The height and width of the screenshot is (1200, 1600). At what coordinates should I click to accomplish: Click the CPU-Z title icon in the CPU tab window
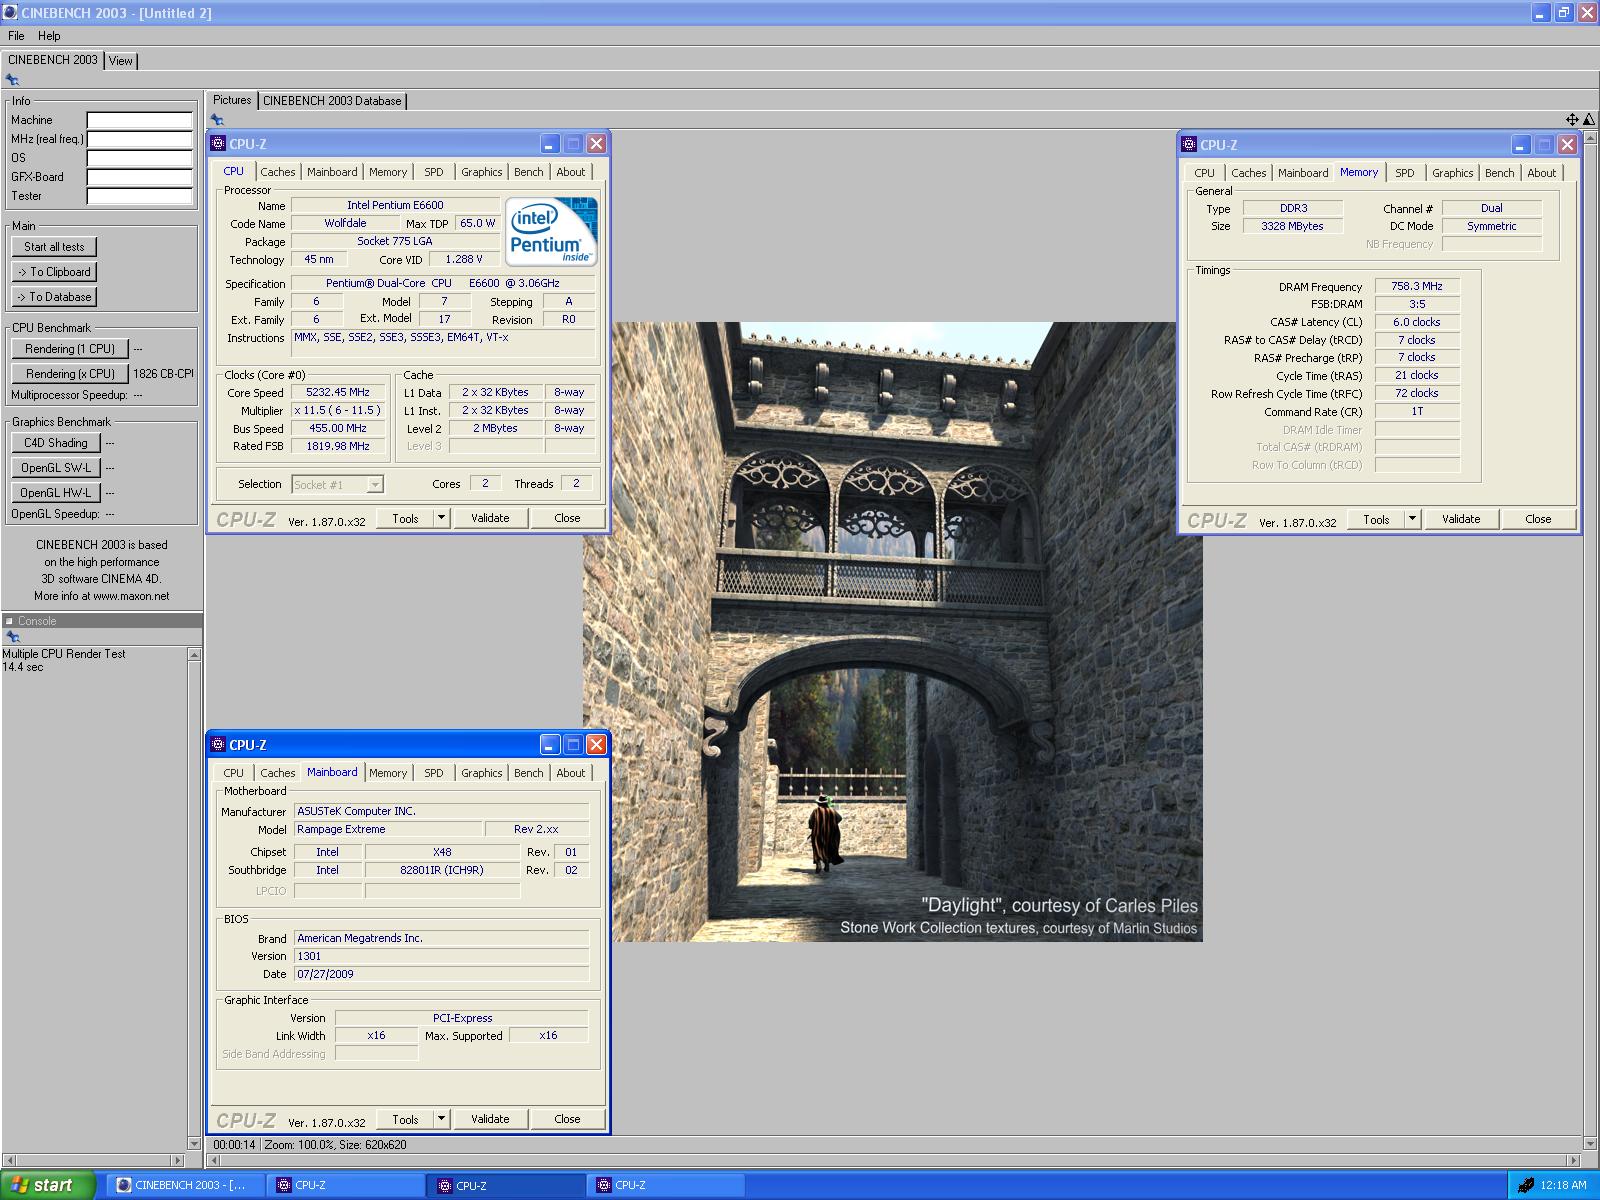point(218,144)
